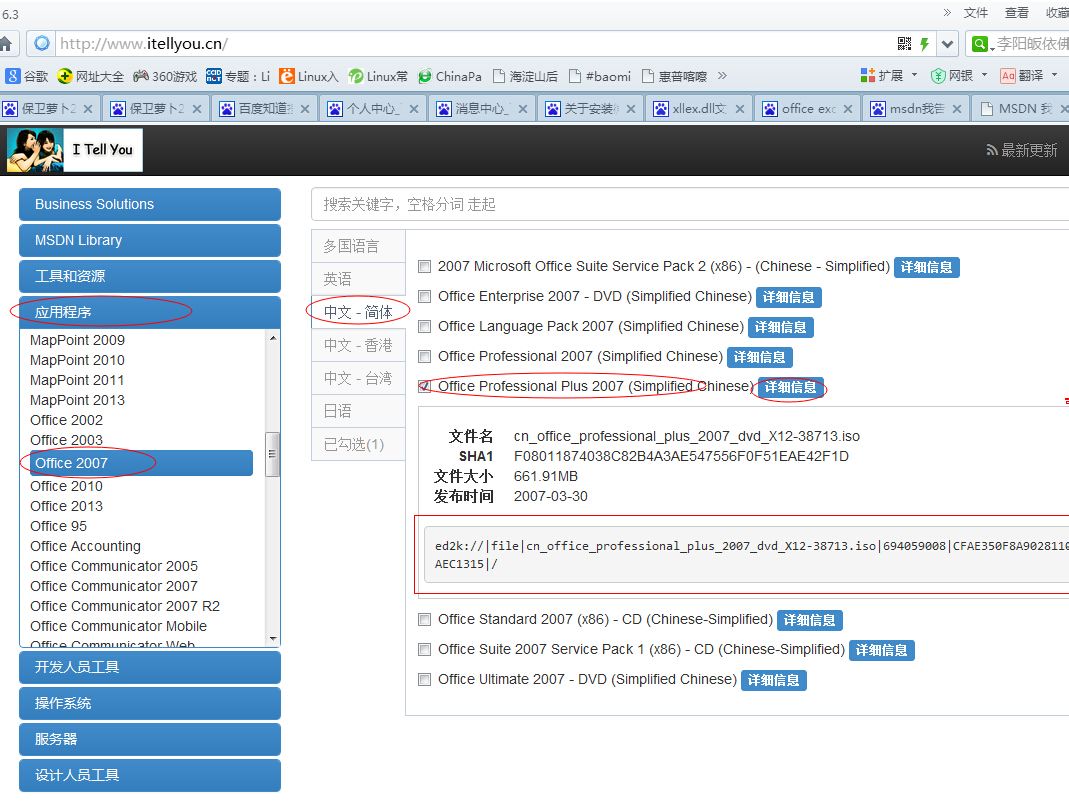
Task: Open the 海淀山后 bookmark
Action: (x=525, y=76)
